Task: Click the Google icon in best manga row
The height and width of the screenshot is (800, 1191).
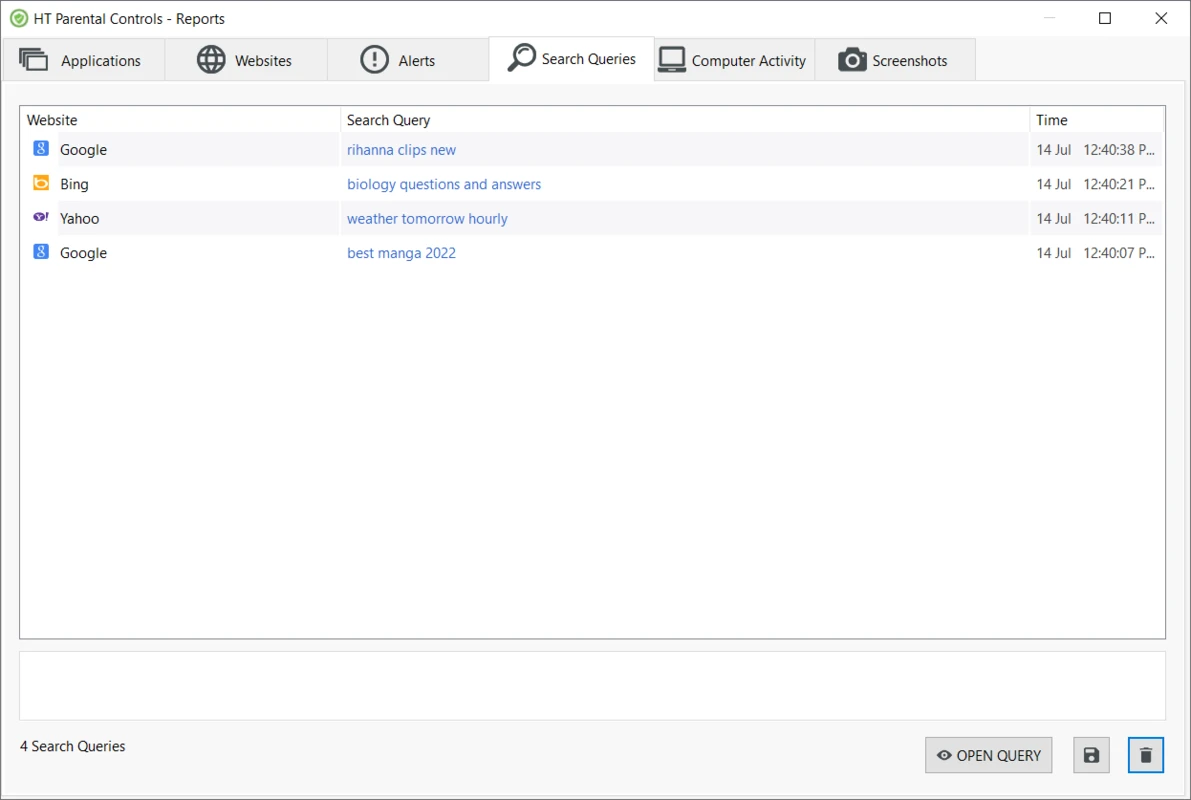Action: pos(41,251)
